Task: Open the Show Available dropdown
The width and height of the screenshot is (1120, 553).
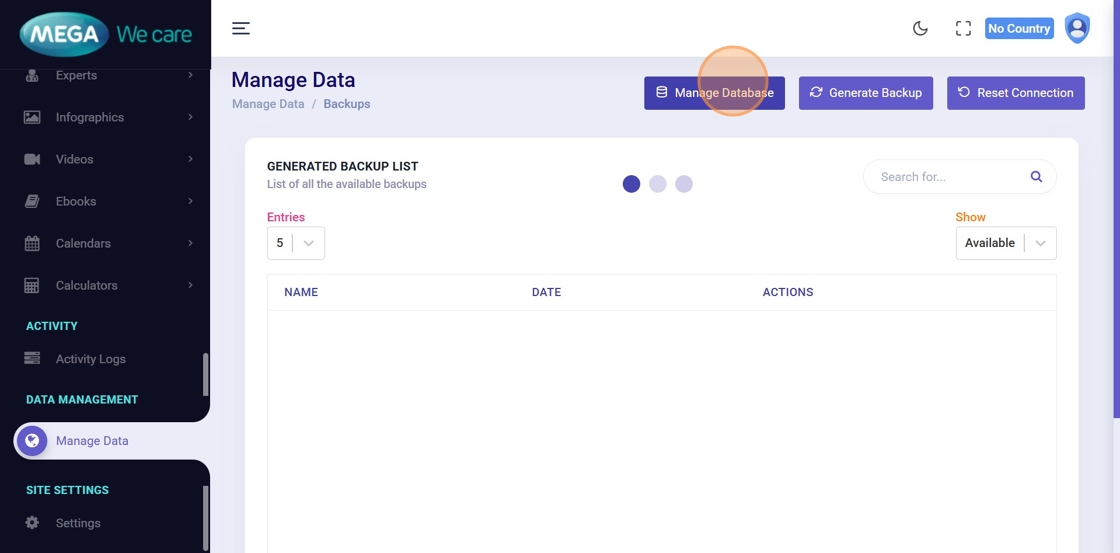Action: pos(1005,243)
